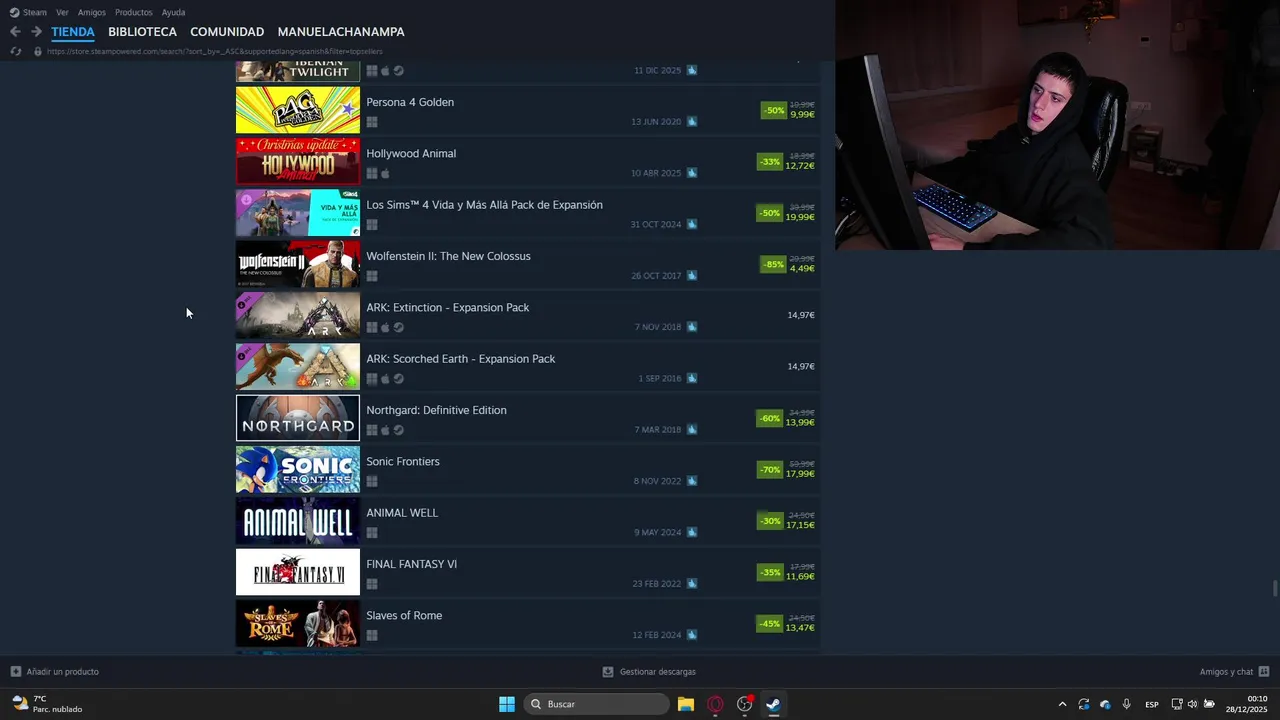Click review icon on Persona 4 Golden row
1280x720 pixels.
[692, 122]
